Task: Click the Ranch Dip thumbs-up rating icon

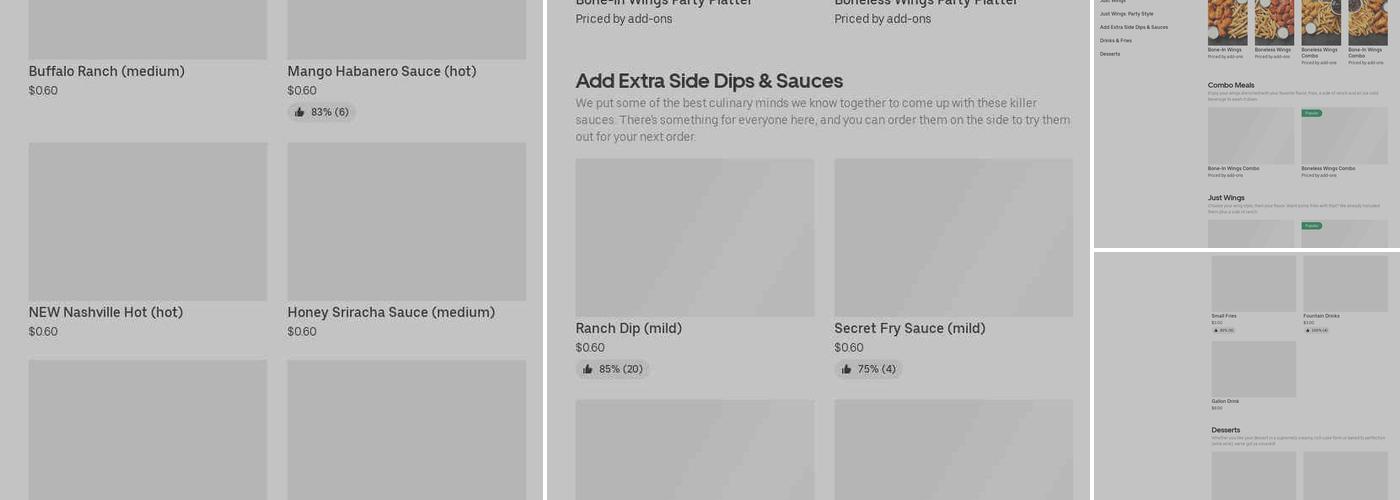Action: [x=588, y=369]
